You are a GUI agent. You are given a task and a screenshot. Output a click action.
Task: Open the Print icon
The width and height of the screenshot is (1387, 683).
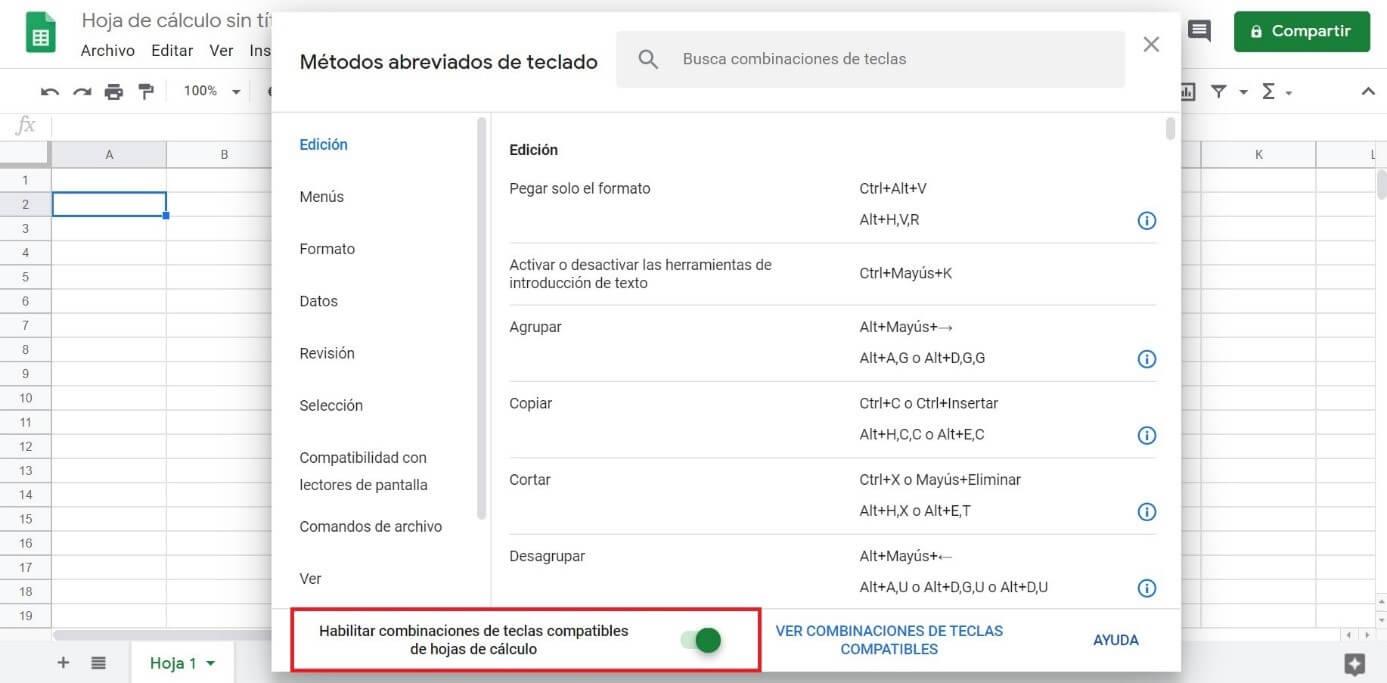114,90
